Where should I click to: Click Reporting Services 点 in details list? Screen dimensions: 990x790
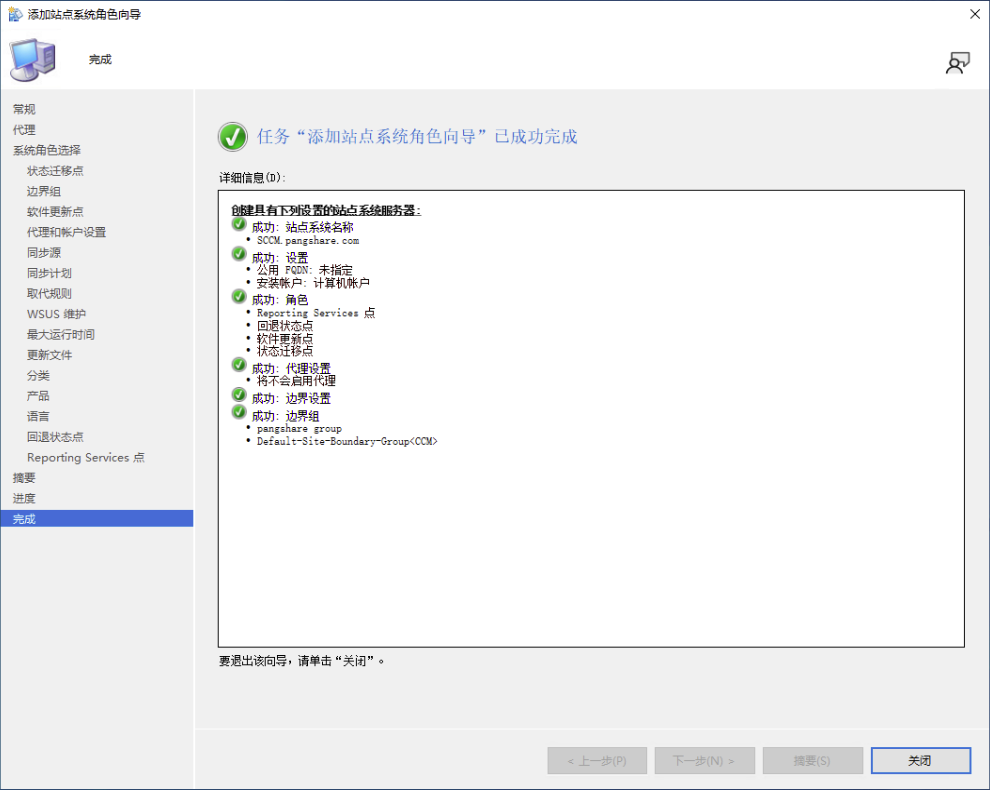point(316,313)
